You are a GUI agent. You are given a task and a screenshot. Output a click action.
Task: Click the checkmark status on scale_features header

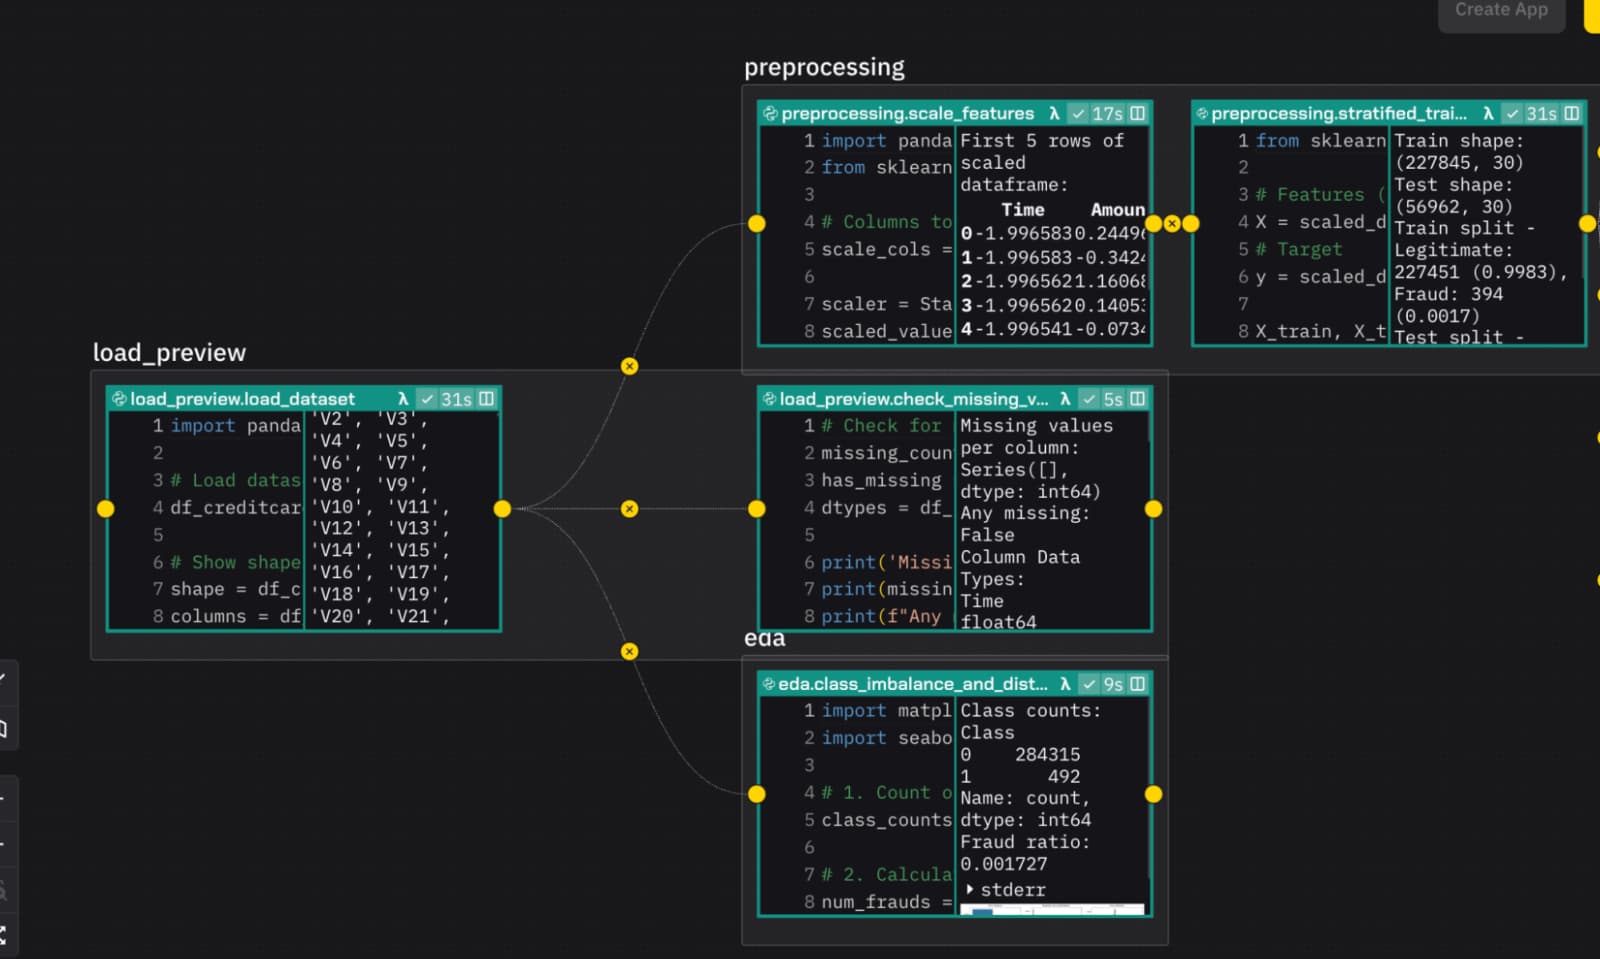click(x=1077, y=113)
